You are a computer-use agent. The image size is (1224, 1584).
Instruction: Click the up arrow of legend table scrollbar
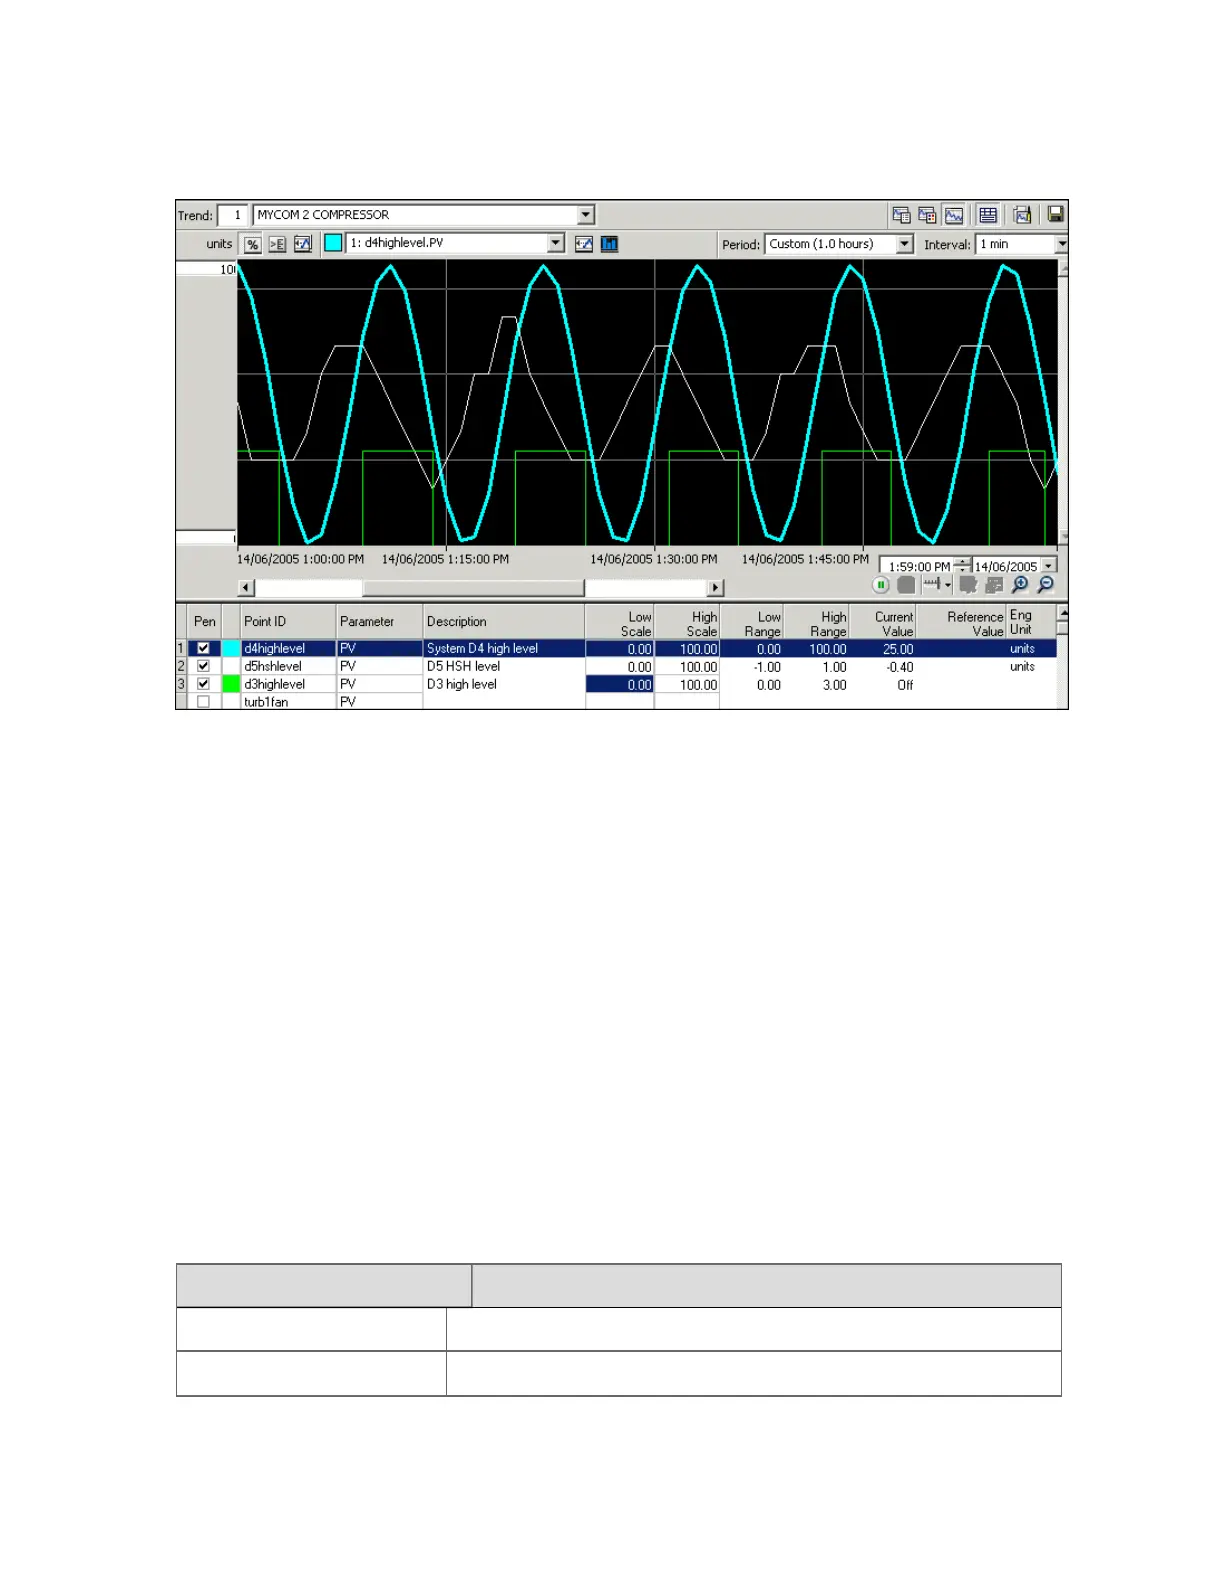coord(1063,612)
